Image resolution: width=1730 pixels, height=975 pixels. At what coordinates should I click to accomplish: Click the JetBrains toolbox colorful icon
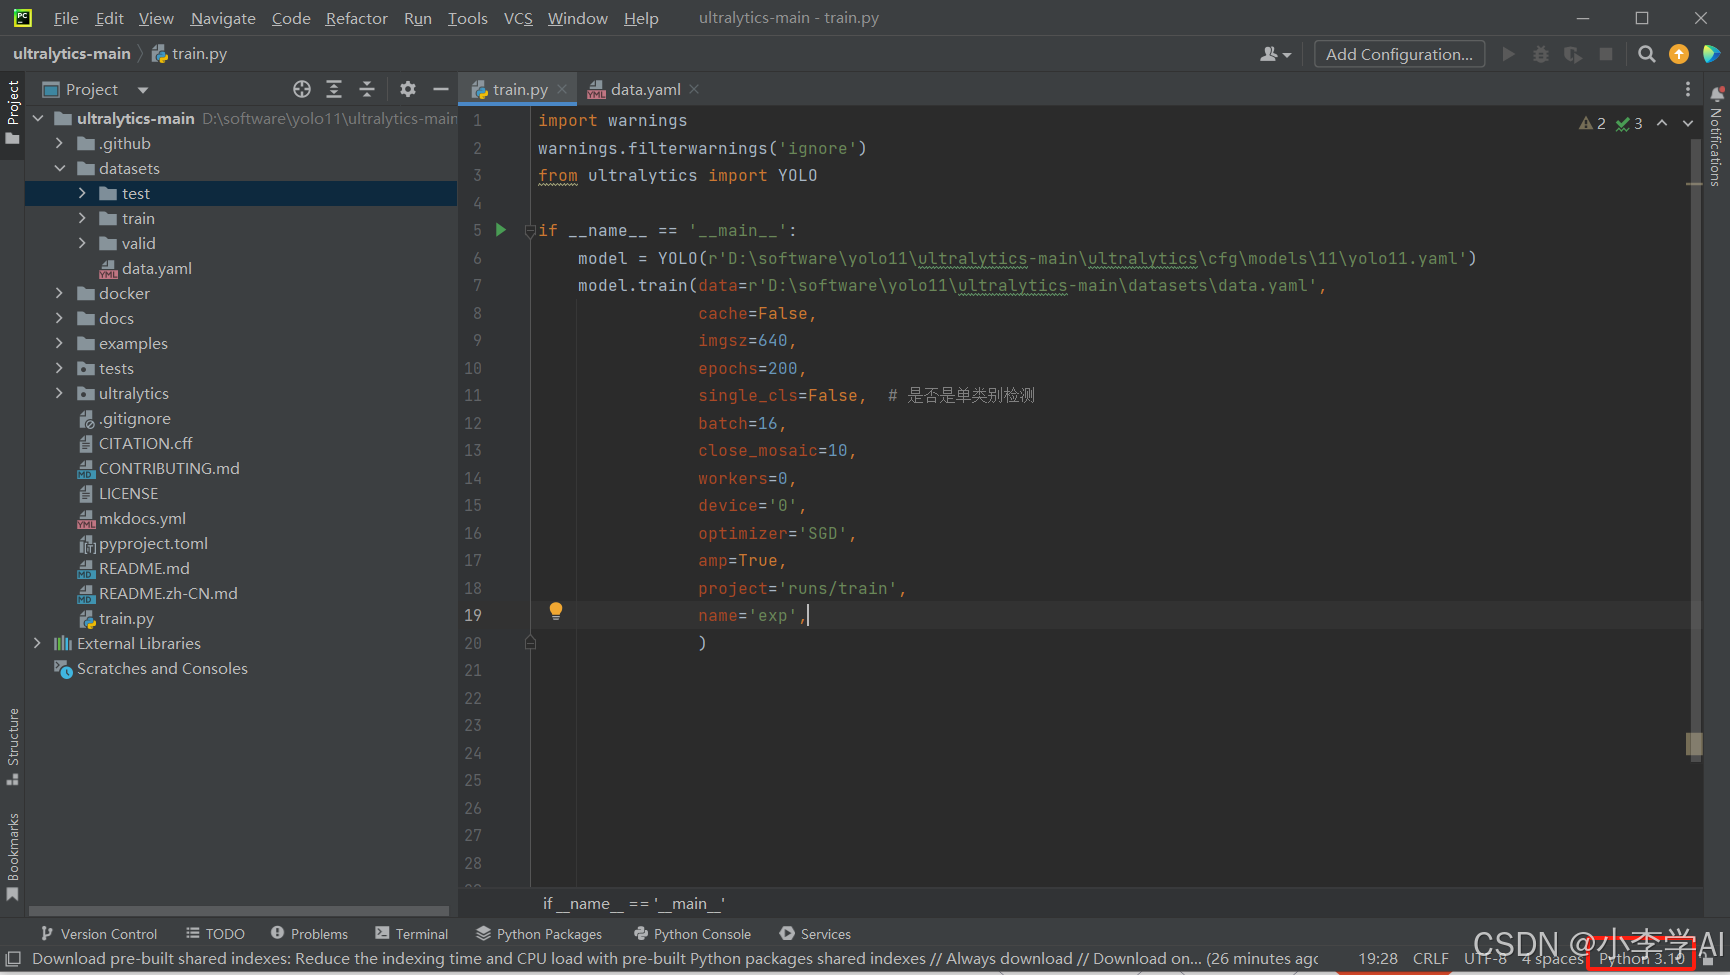click(1712, 54)
